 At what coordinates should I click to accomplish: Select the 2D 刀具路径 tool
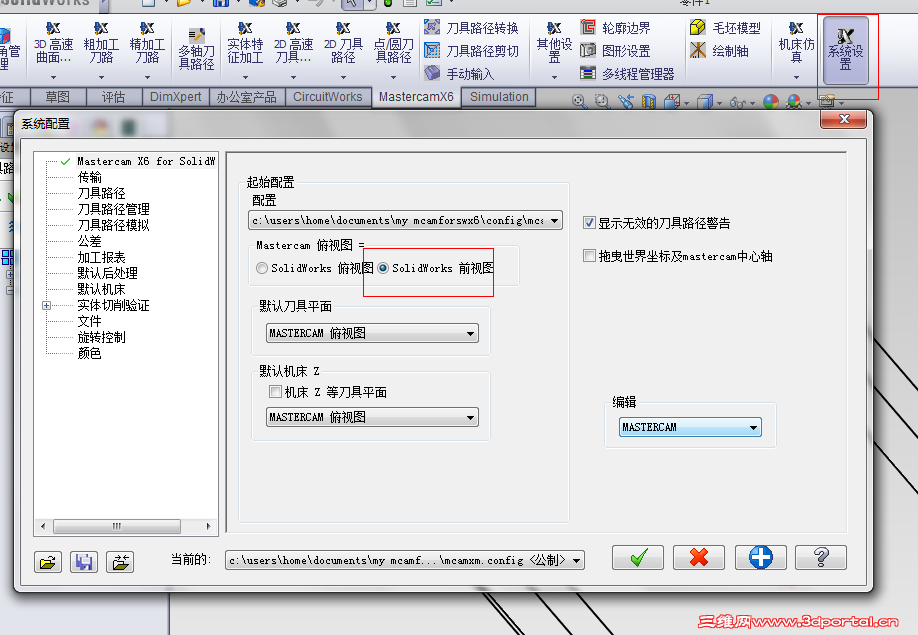pos(343,43)
